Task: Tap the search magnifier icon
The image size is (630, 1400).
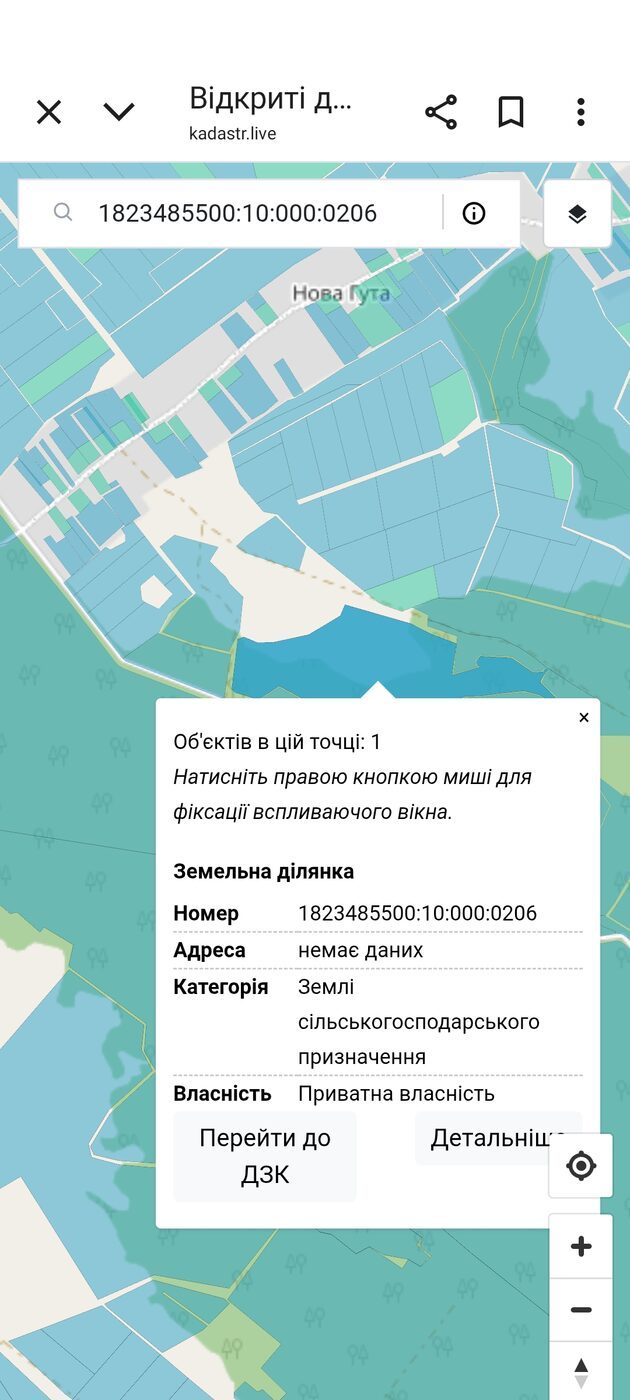Action: pyautogui.click(x=63, y=212)
